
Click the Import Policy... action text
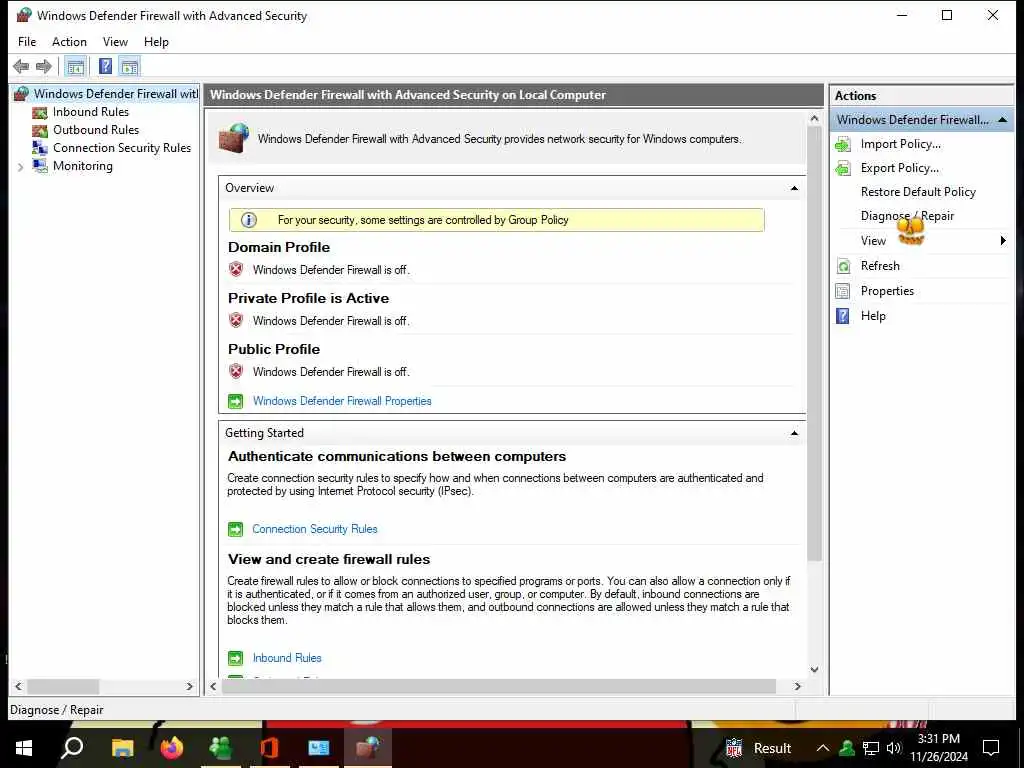[901, 144]
